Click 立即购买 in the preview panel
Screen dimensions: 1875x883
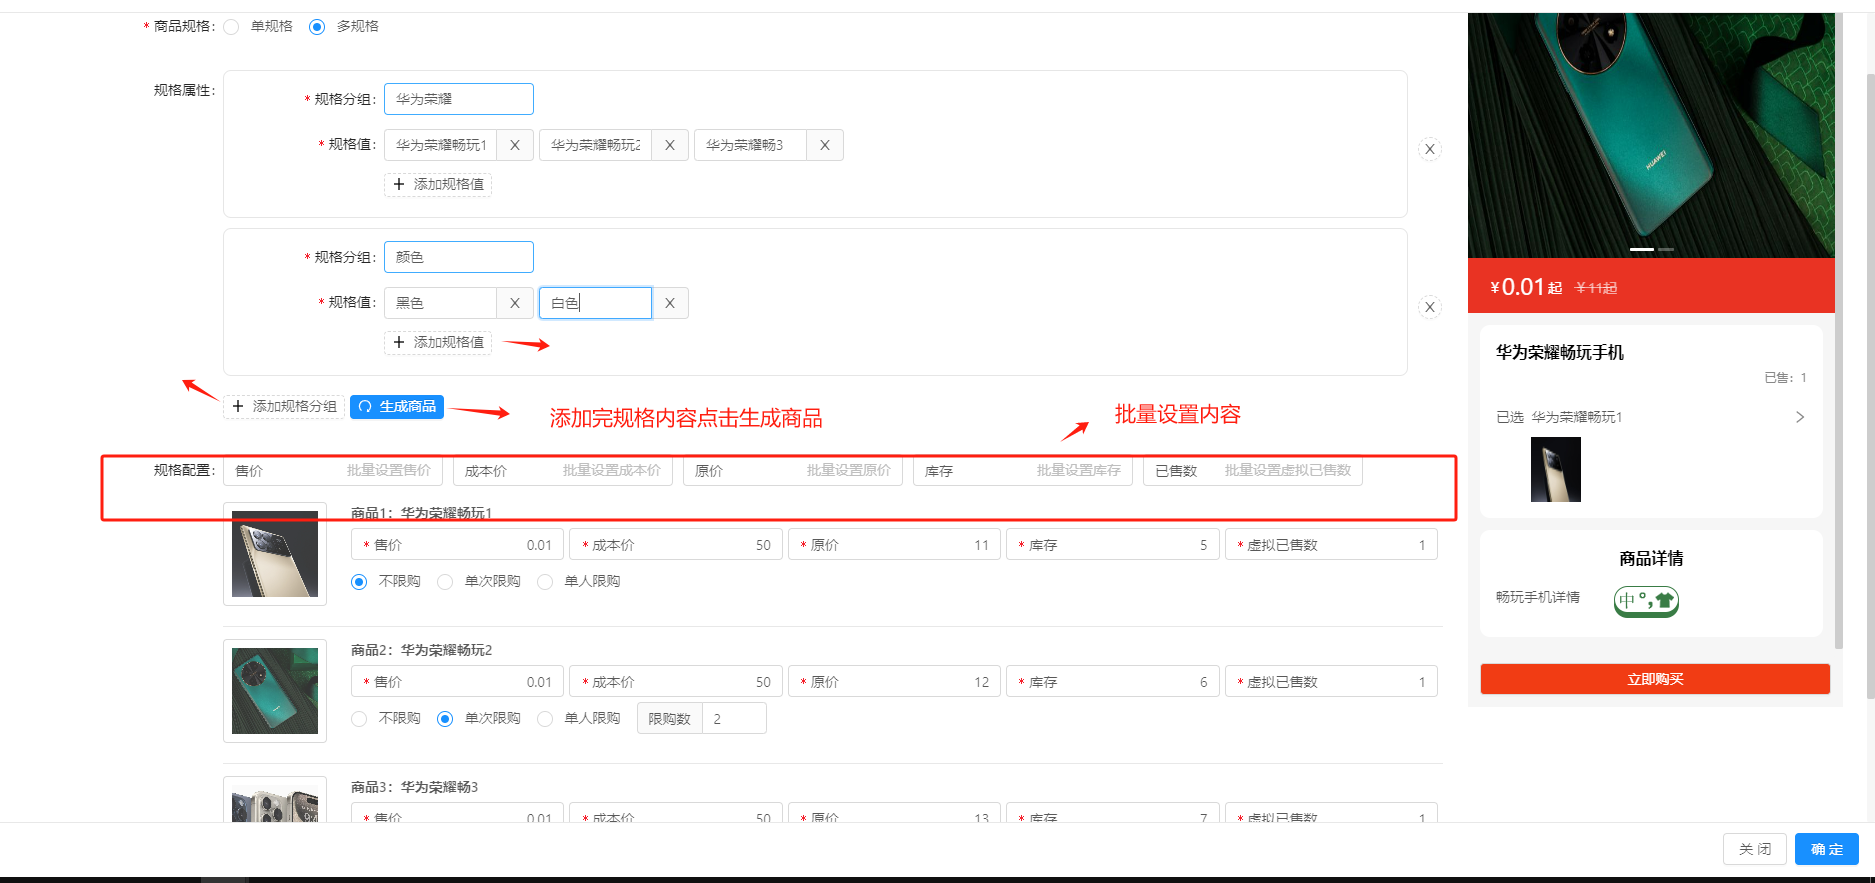[1655, 679]
